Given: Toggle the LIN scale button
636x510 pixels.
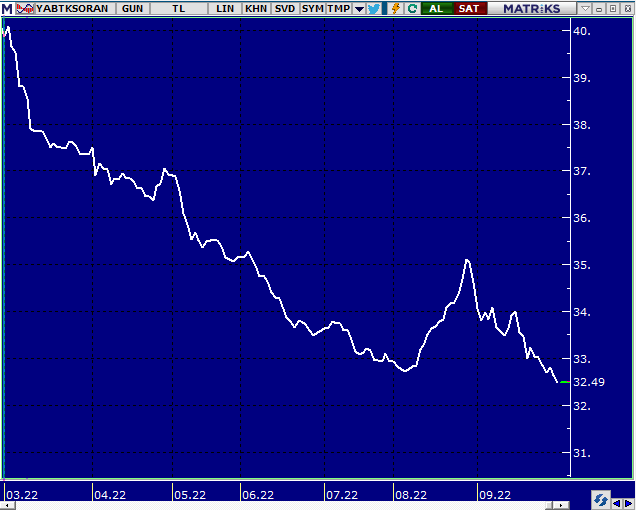Looking at the screenshot, I should [225, 9].
